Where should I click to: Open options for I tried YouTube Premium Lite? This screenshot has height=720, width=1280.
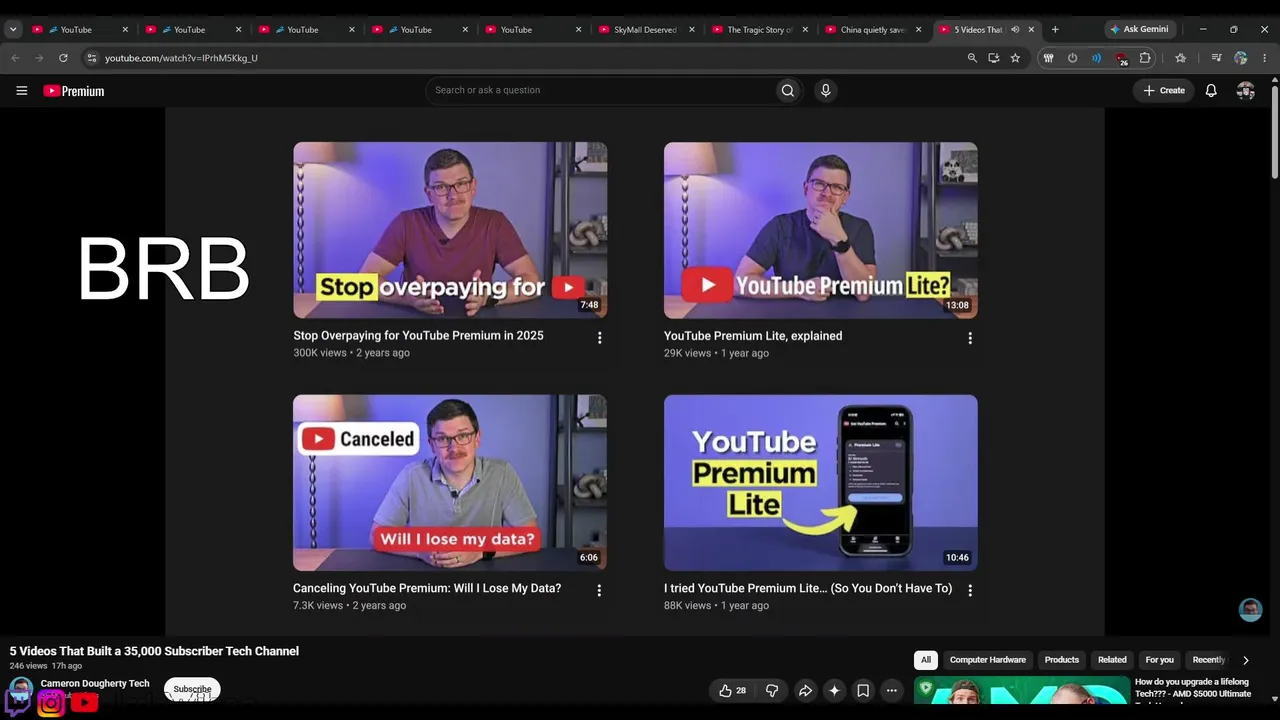tap(969, 591)
